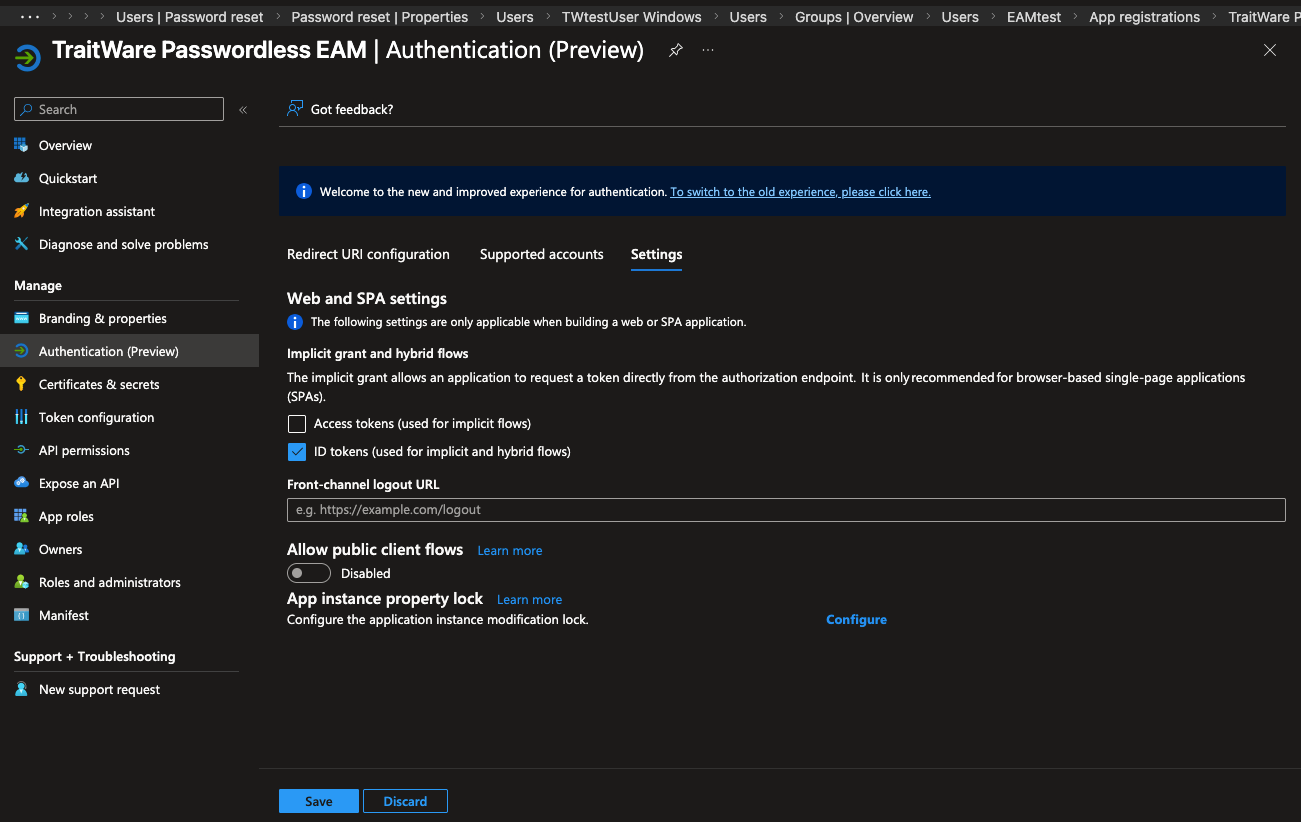Toggle Allow public client flows switch
The image size is (1301, 822).
click(x=308, y=573)
